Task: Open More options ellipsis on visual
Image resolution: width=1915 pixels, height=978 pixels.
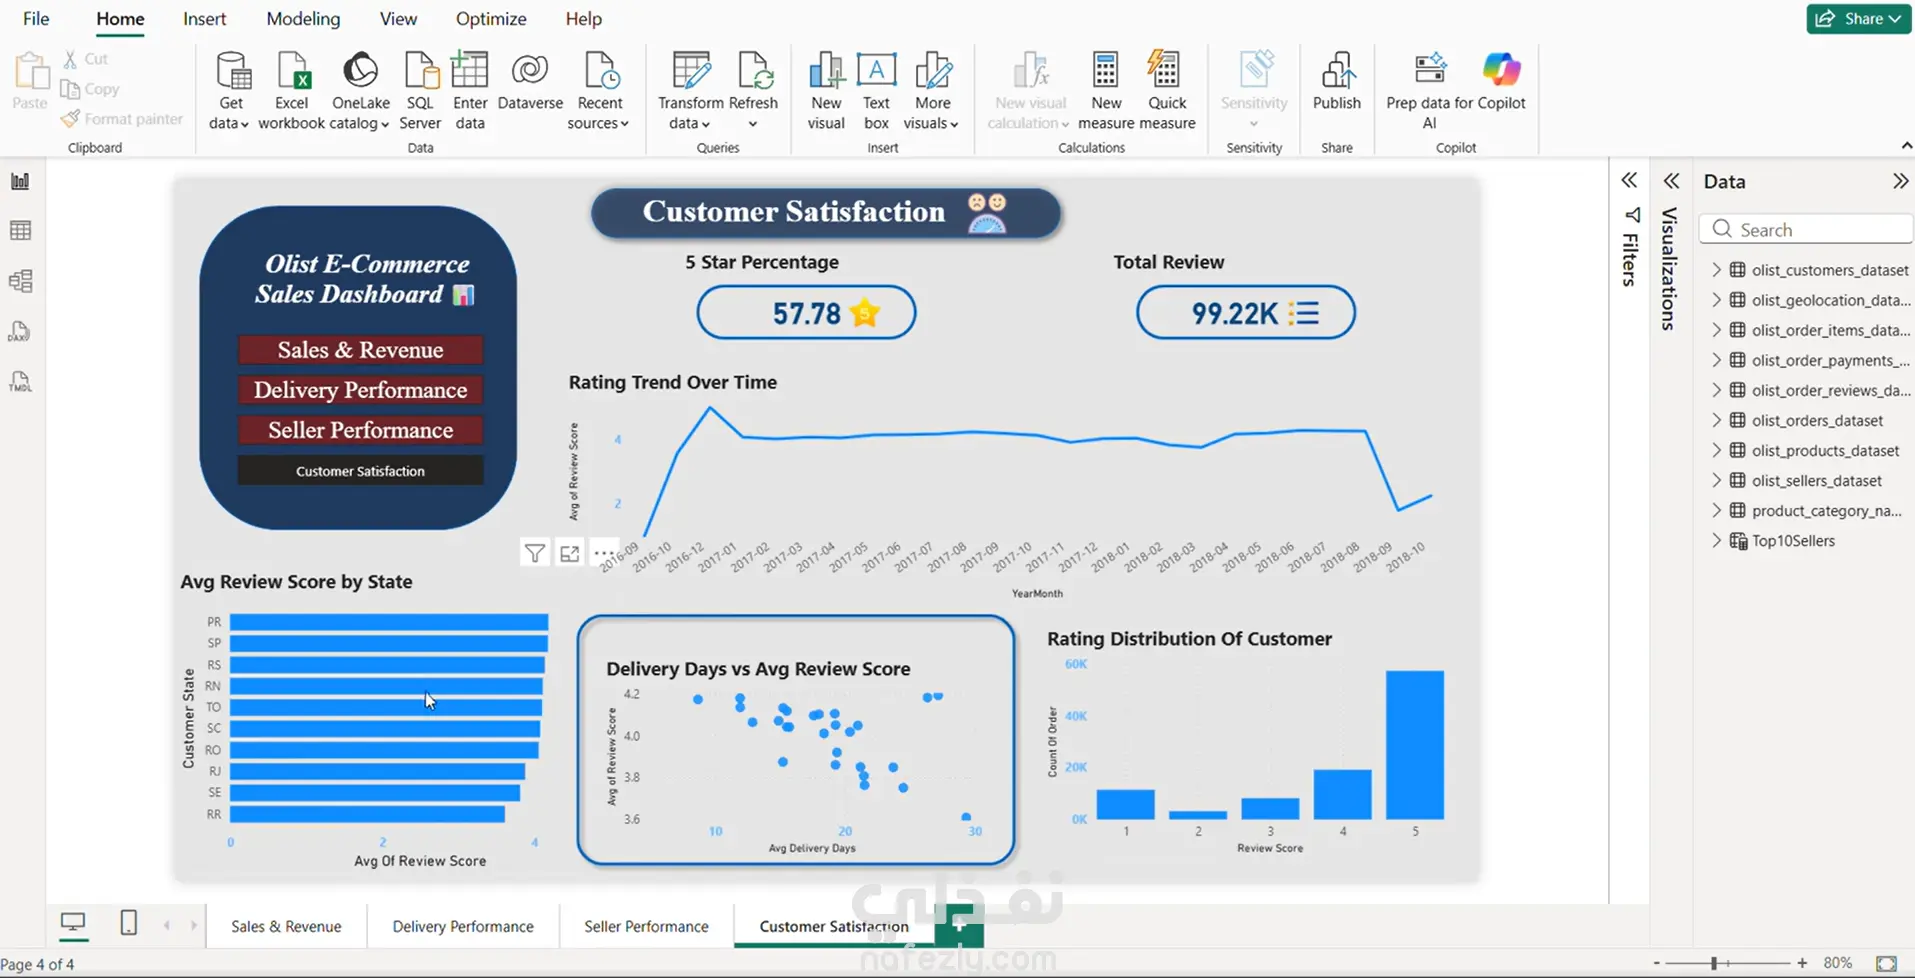Action: point(604,553)
